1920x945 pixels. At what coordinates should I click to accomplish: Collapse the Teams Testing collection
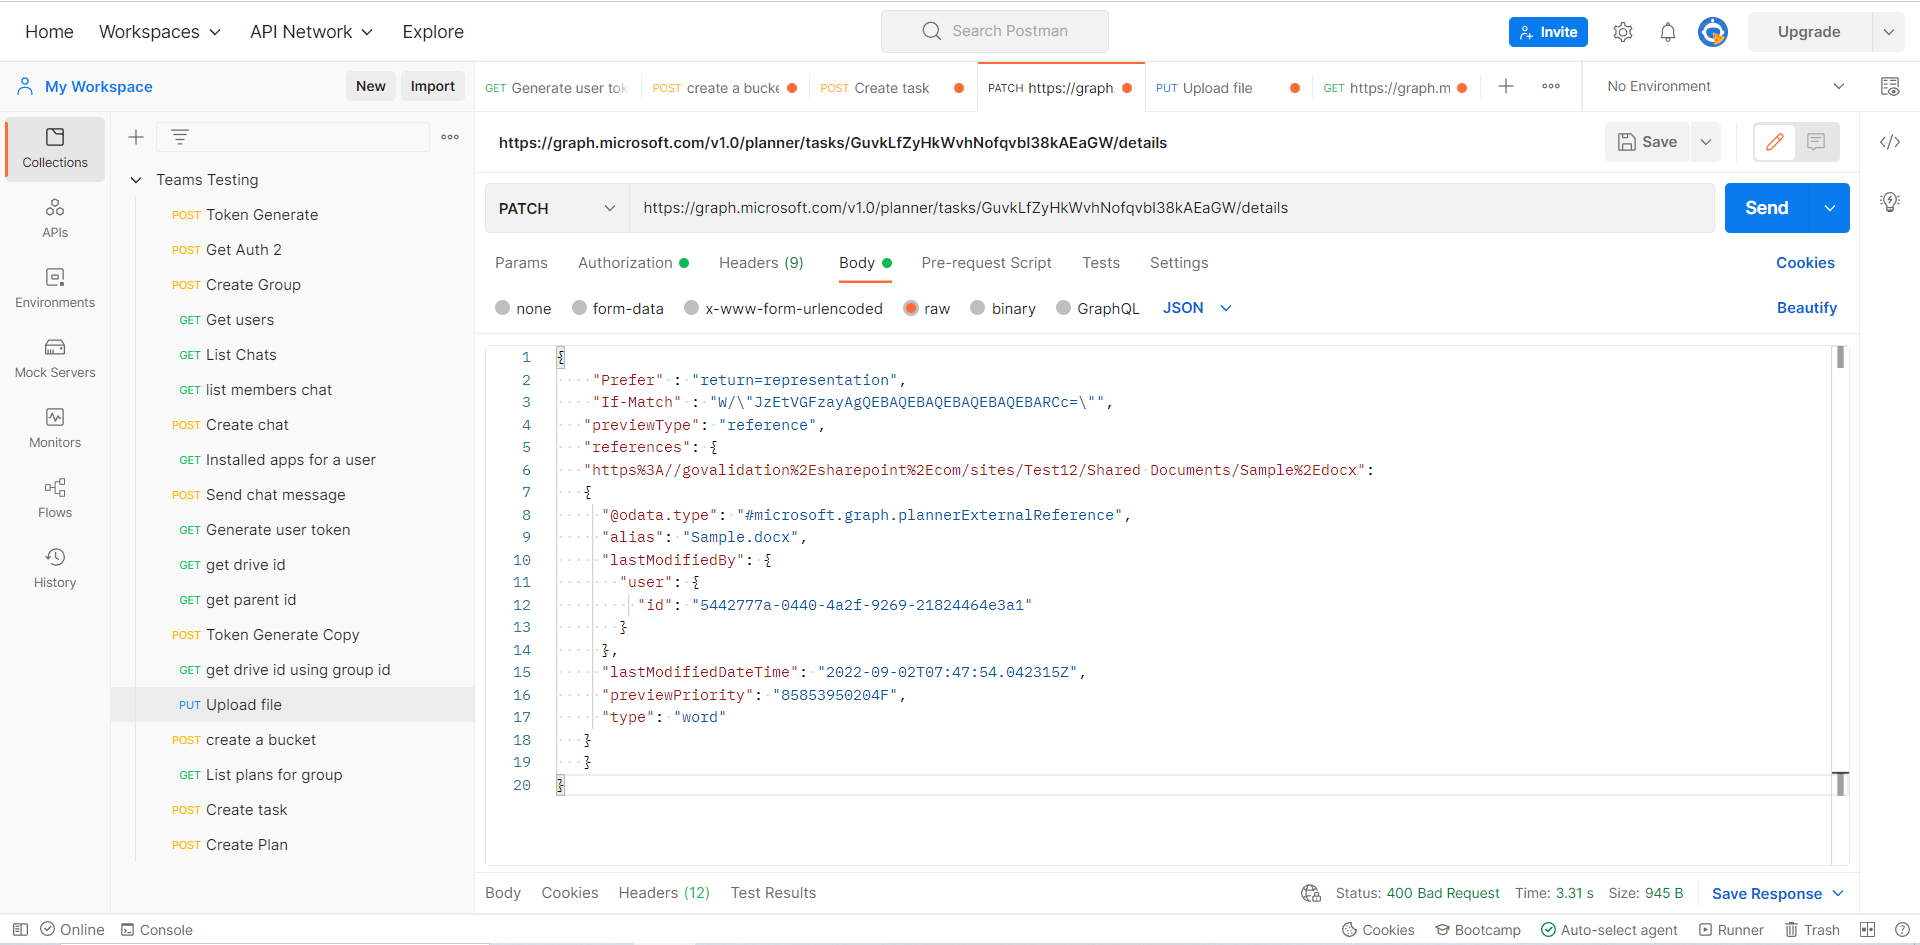136,180
